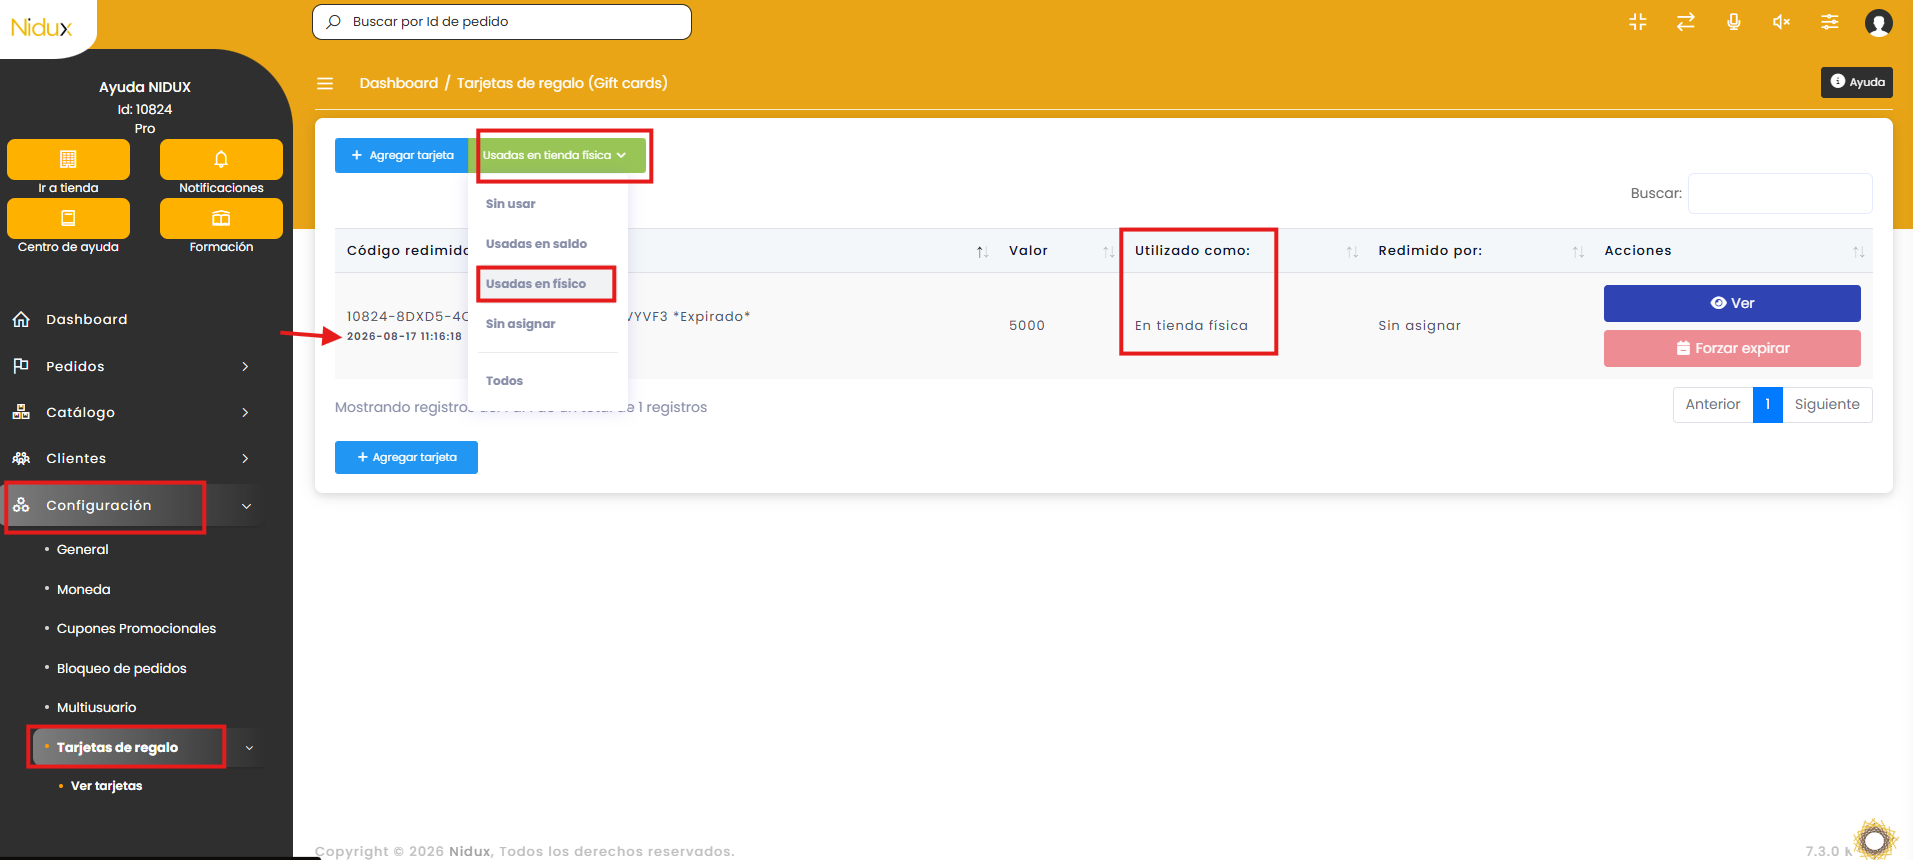This screenshot has height=860, width=1913.
Task: Click the date 2026-08-17 11:16:18
Action: 404,337
